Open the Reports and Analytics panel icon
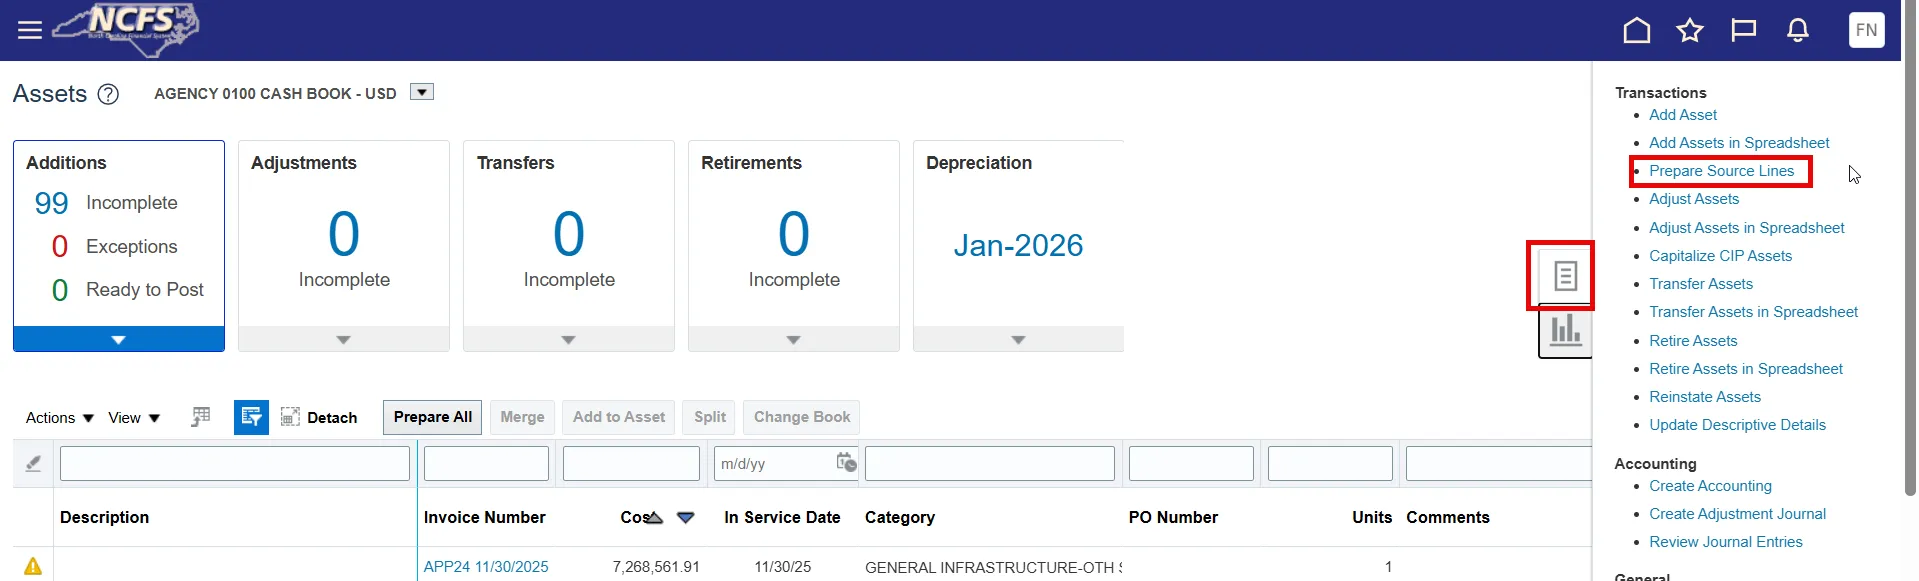Viewport: 1919px width, 581px height. [1566, 330]
